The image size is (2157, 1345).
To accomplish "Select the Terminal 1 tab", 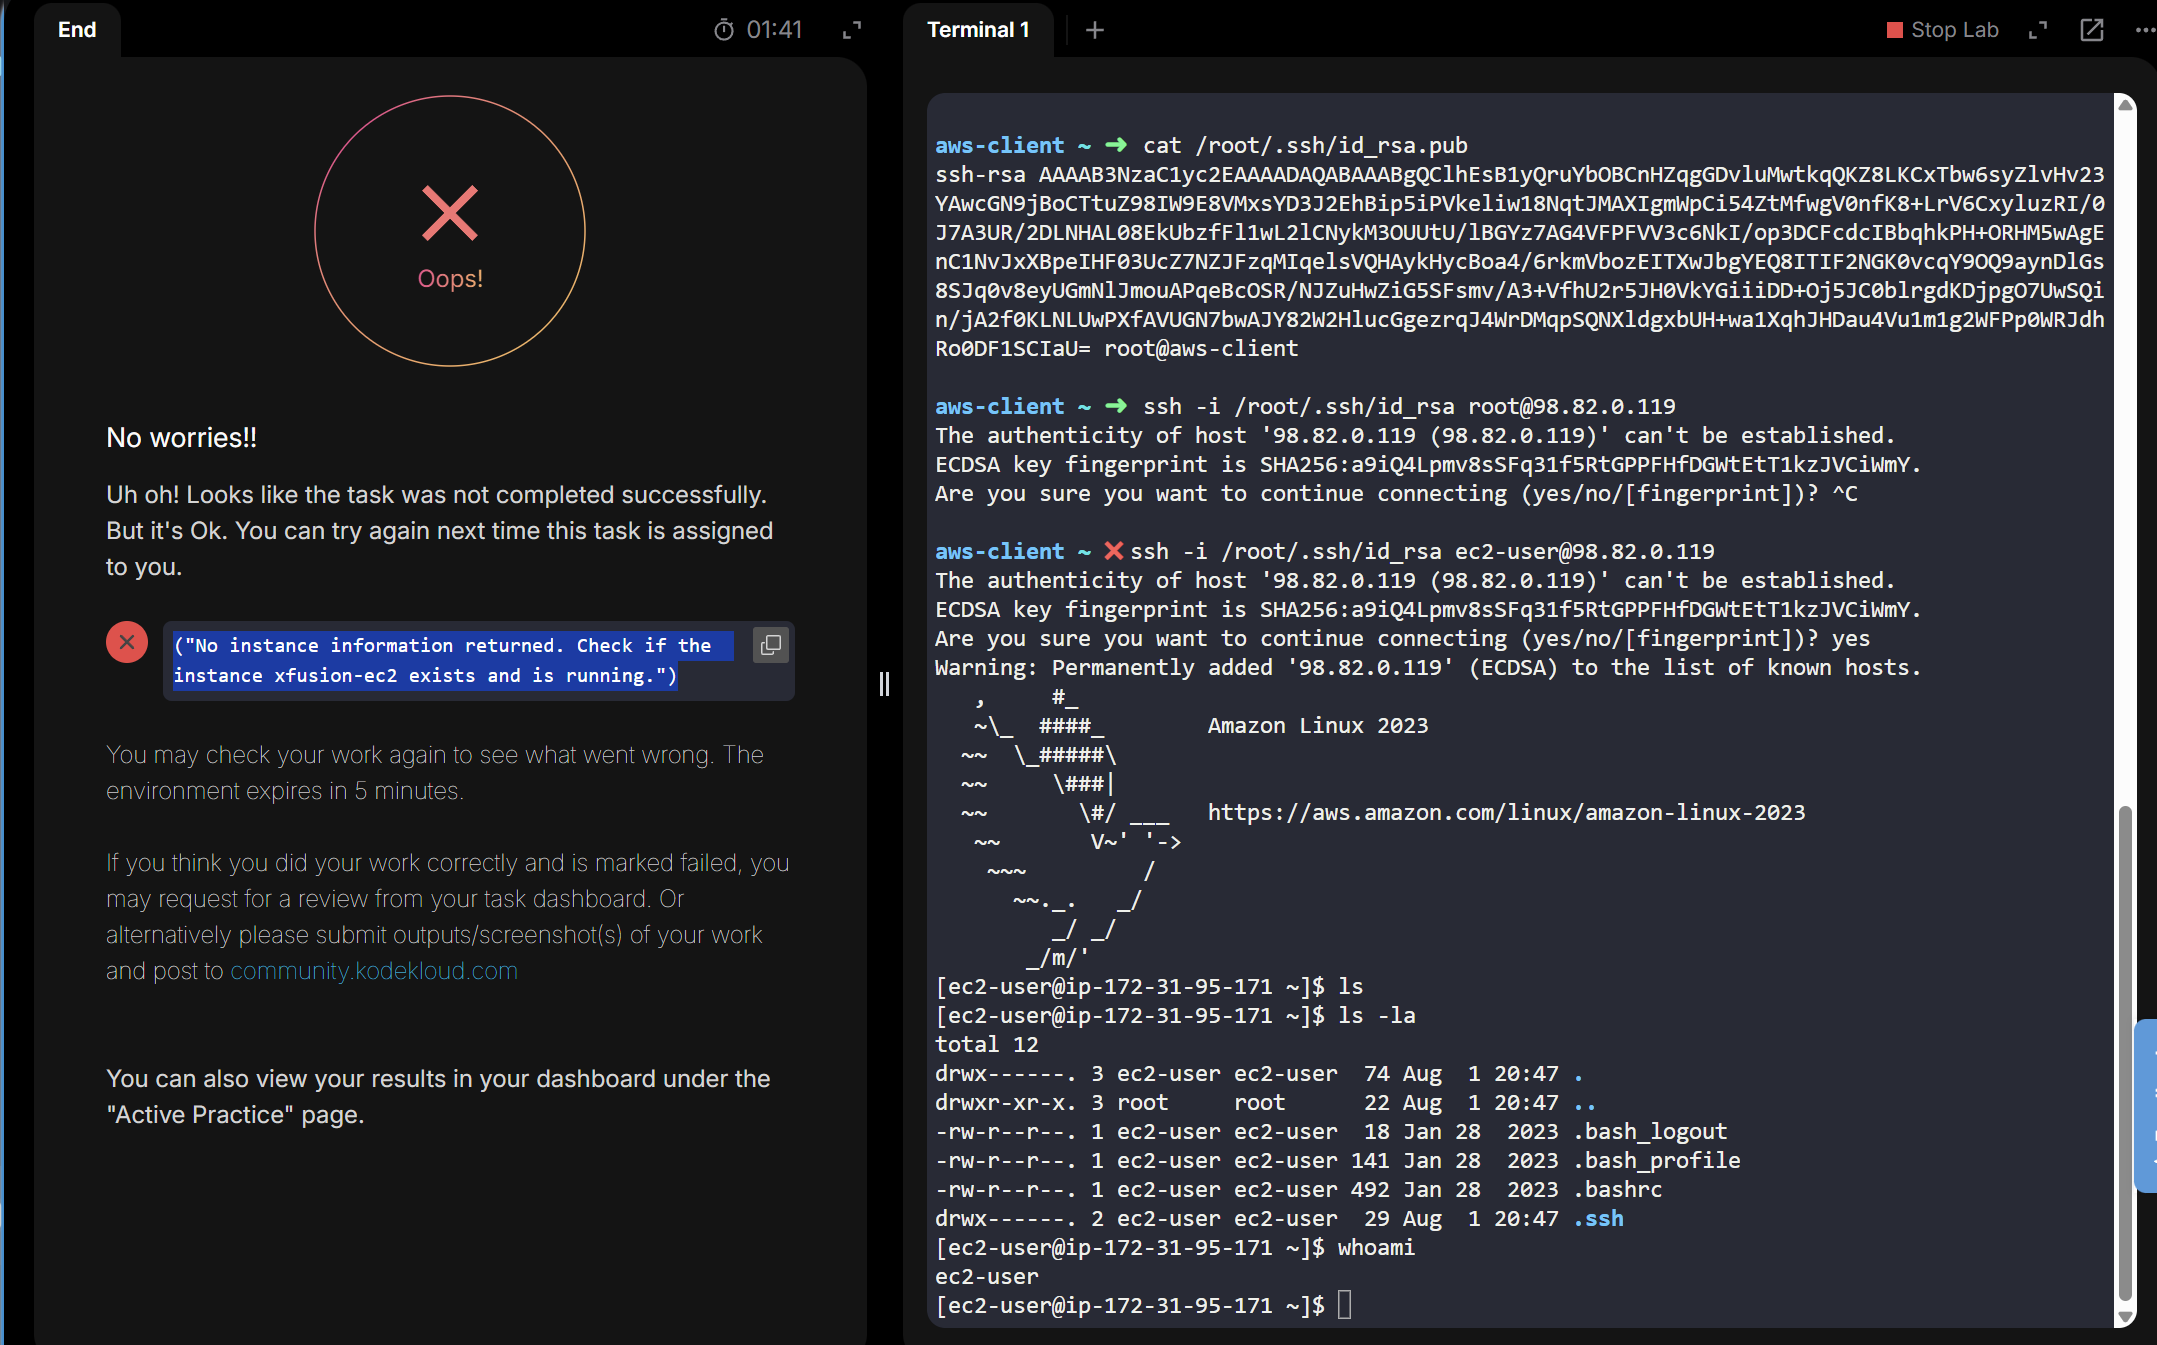I will point(978,30).
